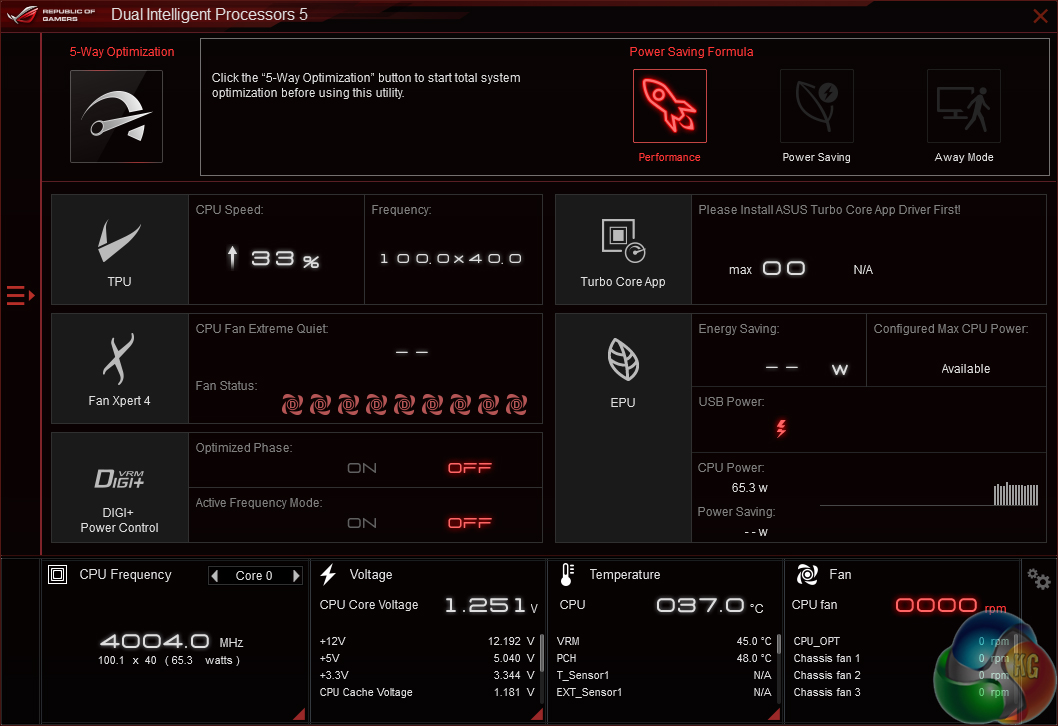This screenshot has height=726, width=1058.
Task: Open DIGI+ Power Control panel
Action: click(x=119, y=487)
